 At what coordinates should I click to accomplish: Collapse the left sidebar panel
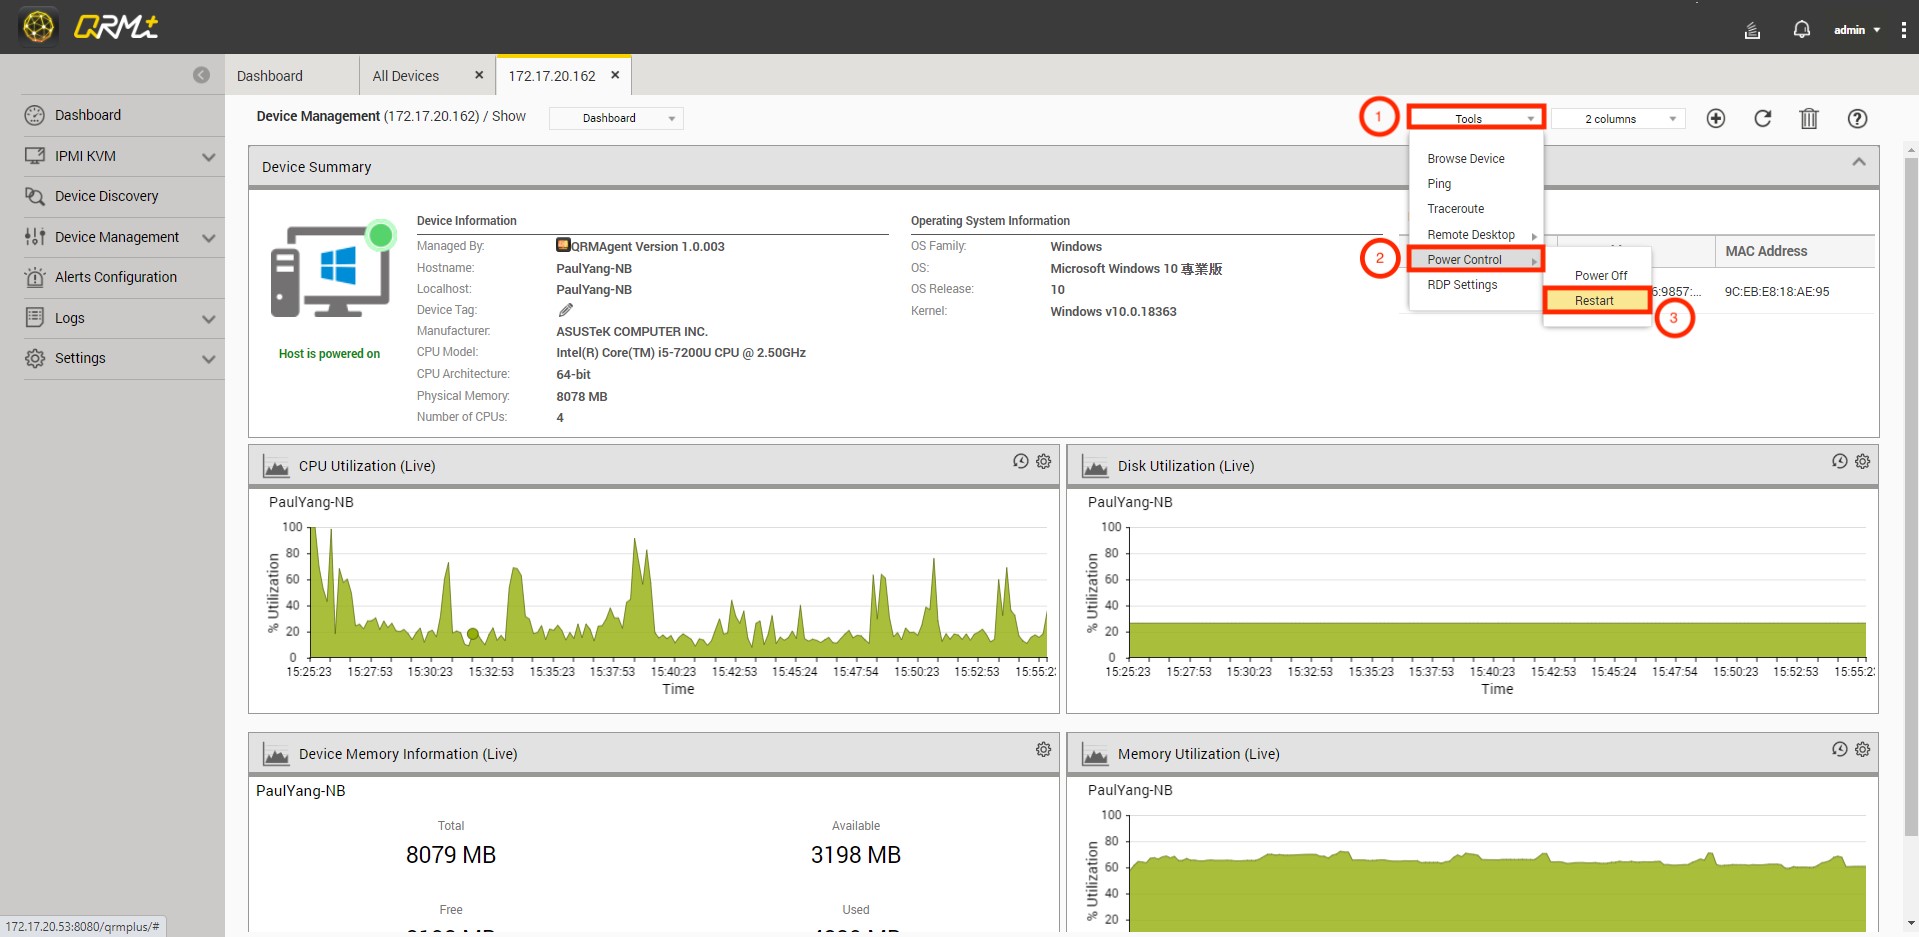pos(201,75)
